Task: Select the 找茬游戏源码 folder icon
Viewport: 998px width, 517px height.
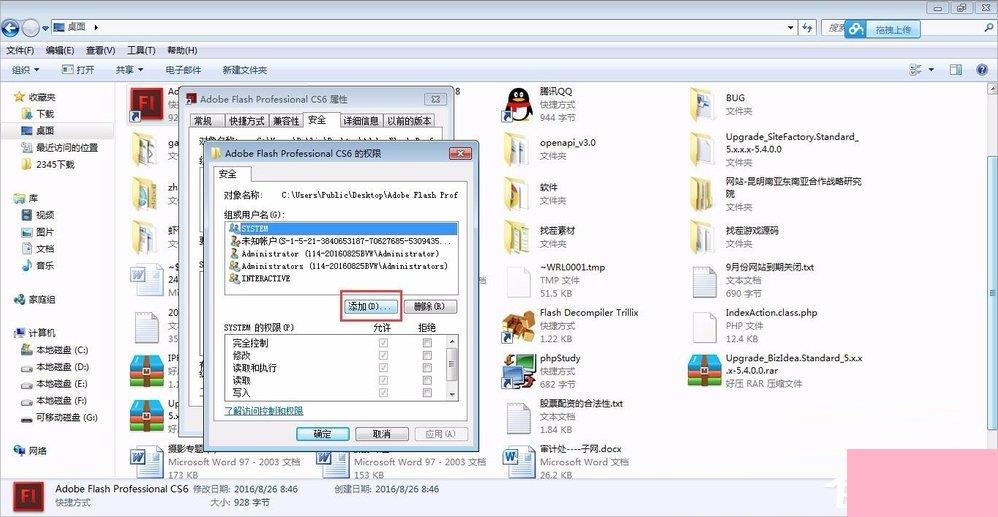Action: point(705,237)
